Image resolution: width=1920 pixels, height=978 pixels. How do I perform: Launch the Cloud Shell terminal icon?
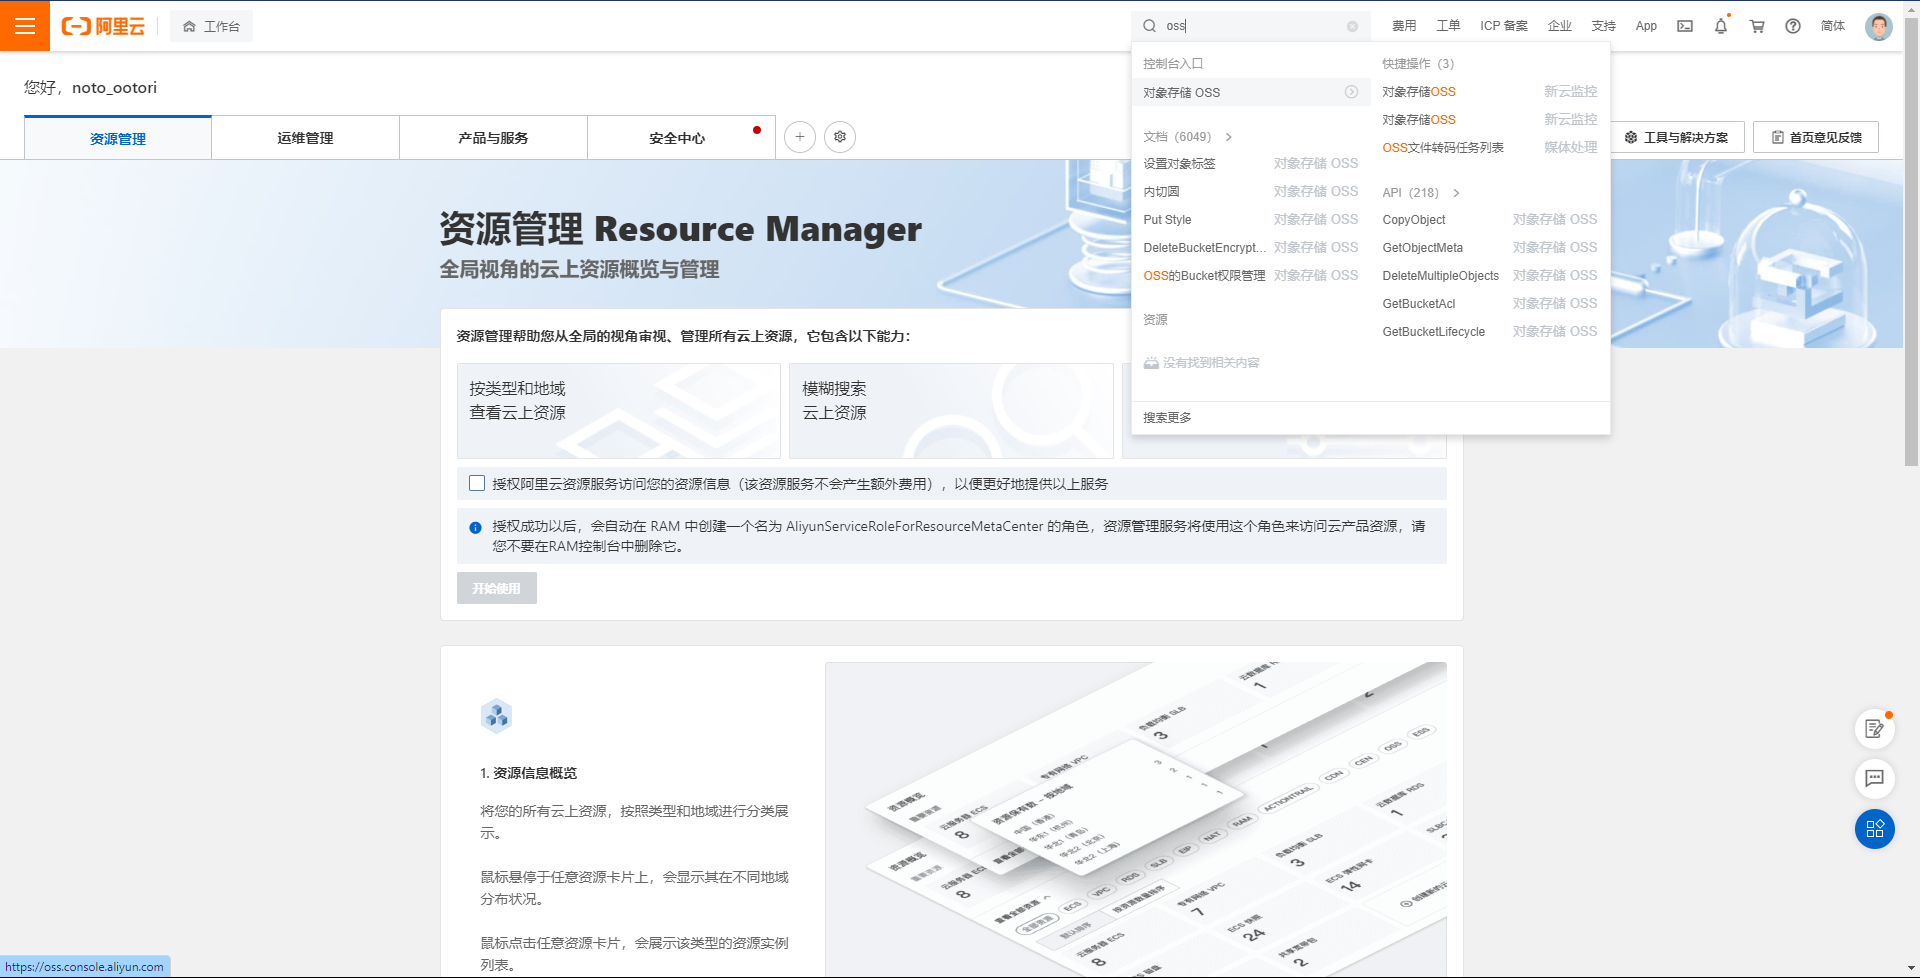pos(1685,26)
